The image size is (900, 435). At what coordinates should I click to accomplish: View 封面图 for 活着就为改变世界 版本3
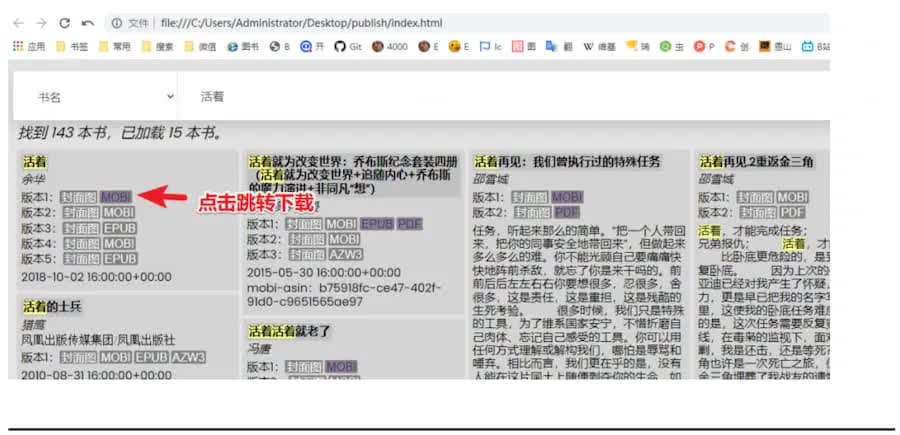[x=307, y=254]
